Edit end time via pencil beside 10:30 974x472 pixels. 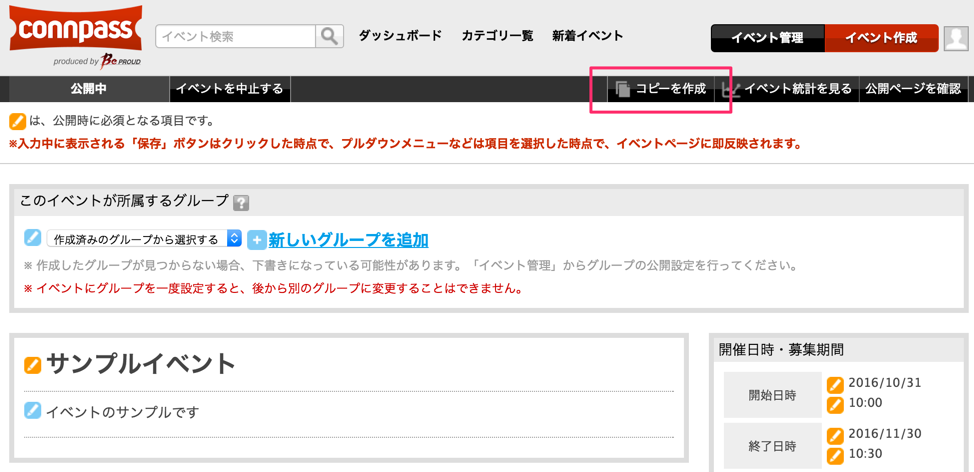835,455
